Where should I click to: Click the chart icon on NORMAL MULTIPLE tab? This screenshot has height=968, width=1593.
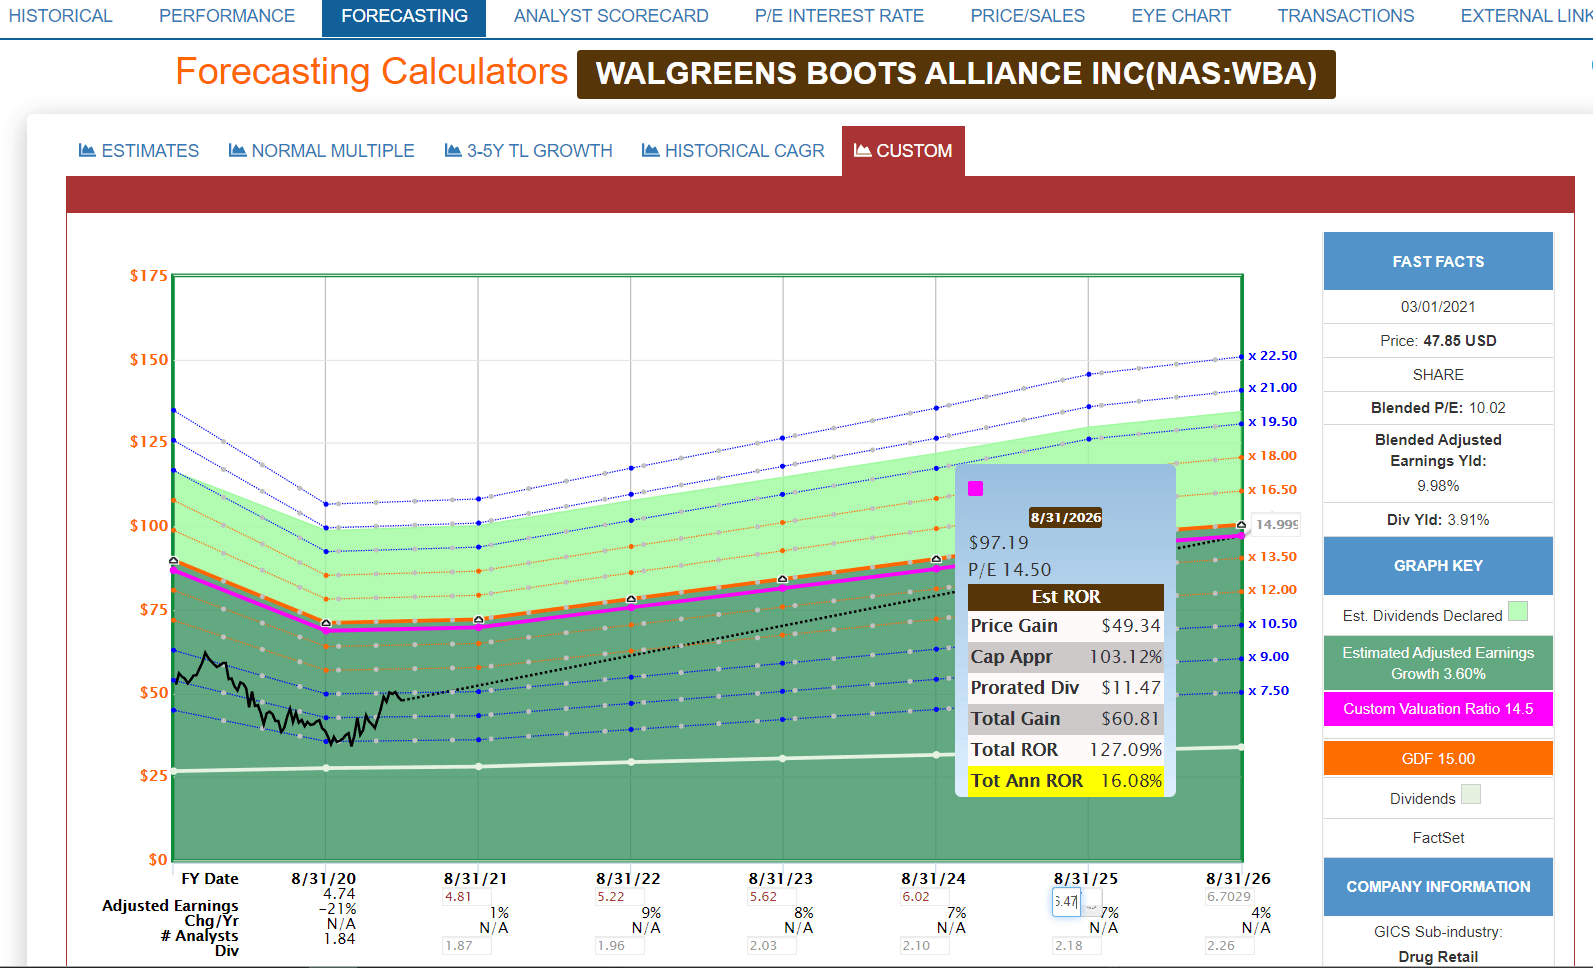(237, 150)
